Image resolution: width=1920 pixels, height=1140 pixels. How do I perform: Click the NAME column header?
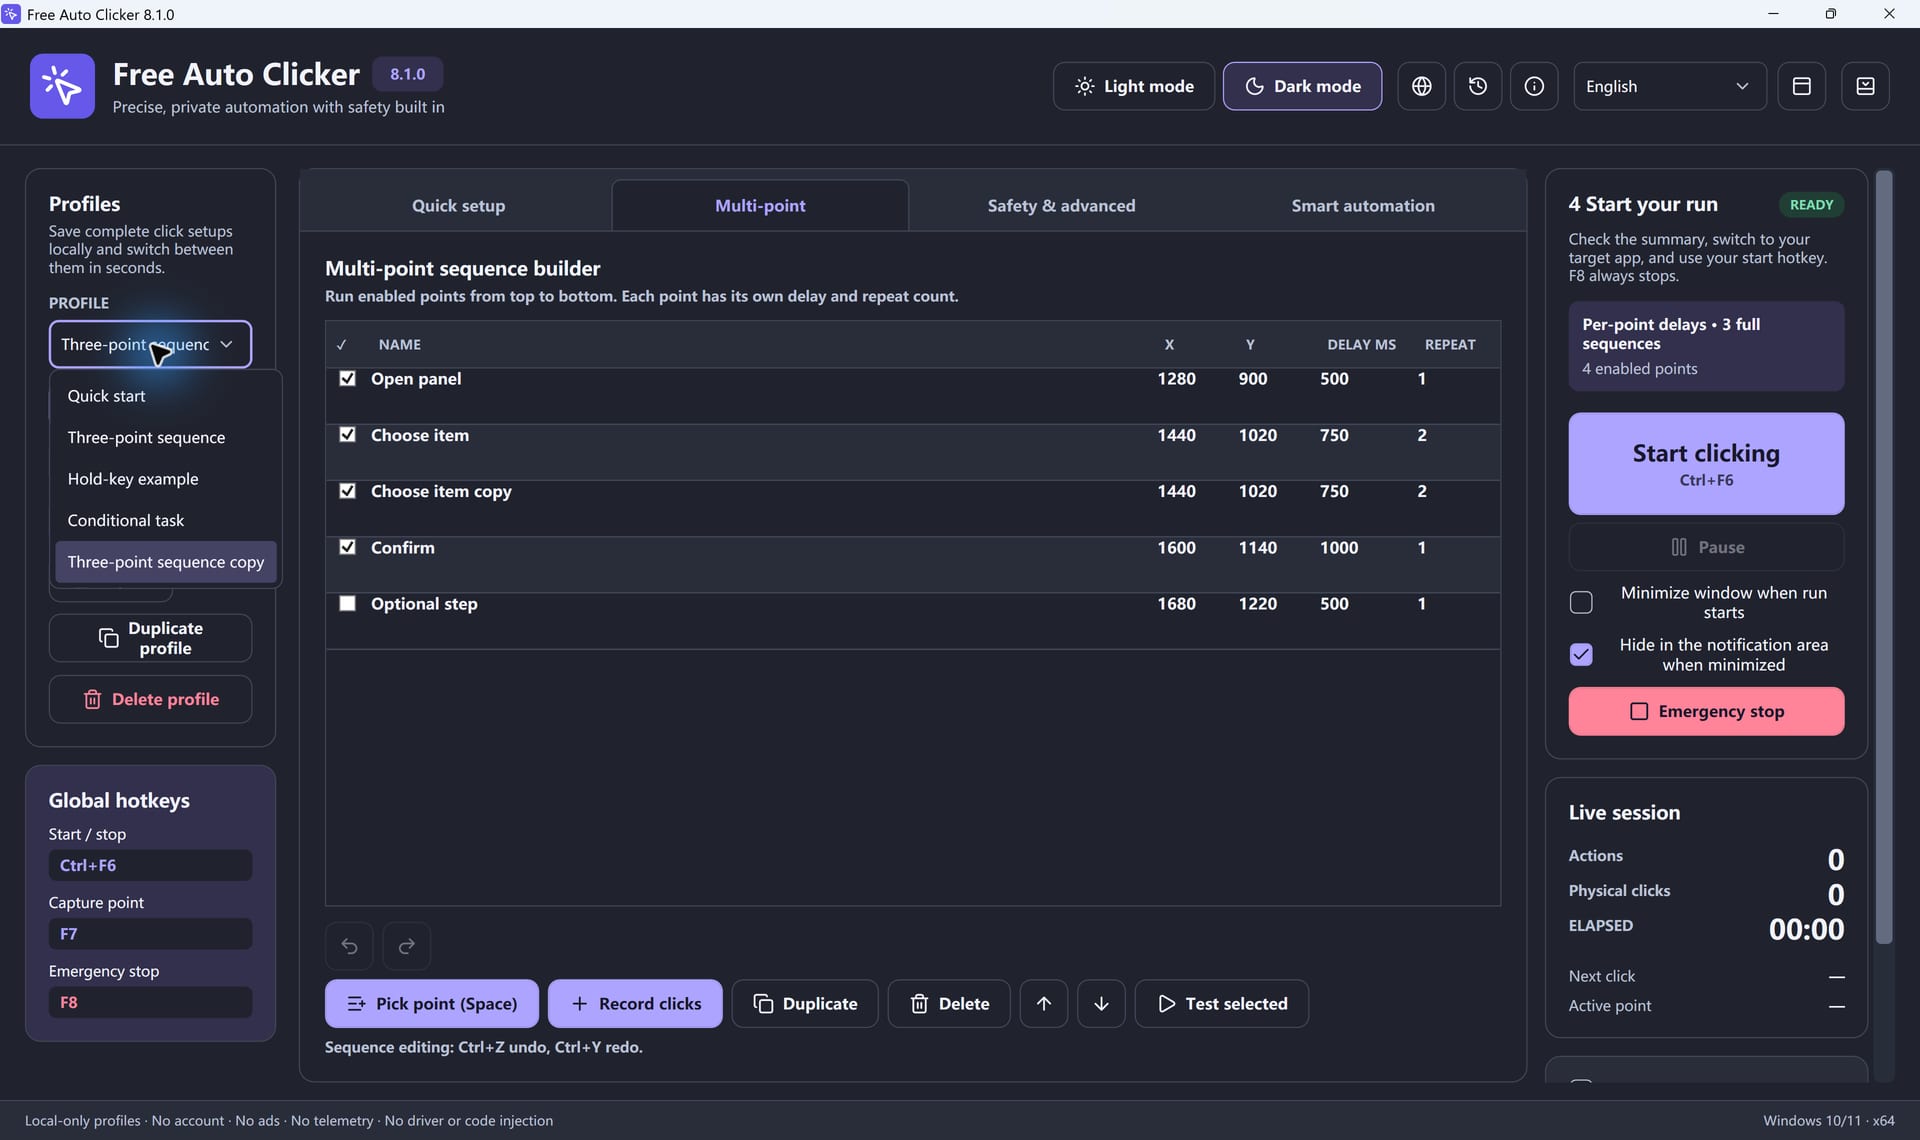399,344
